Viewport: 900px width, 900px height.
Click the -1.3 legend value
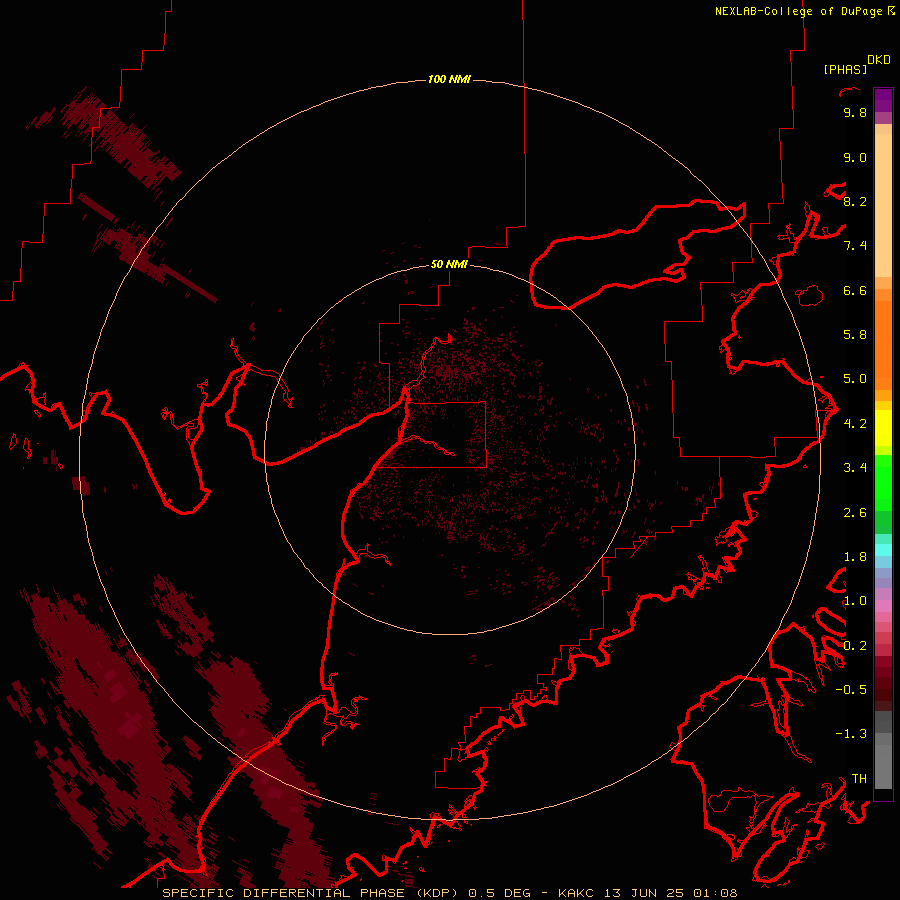tap(851, 734)
